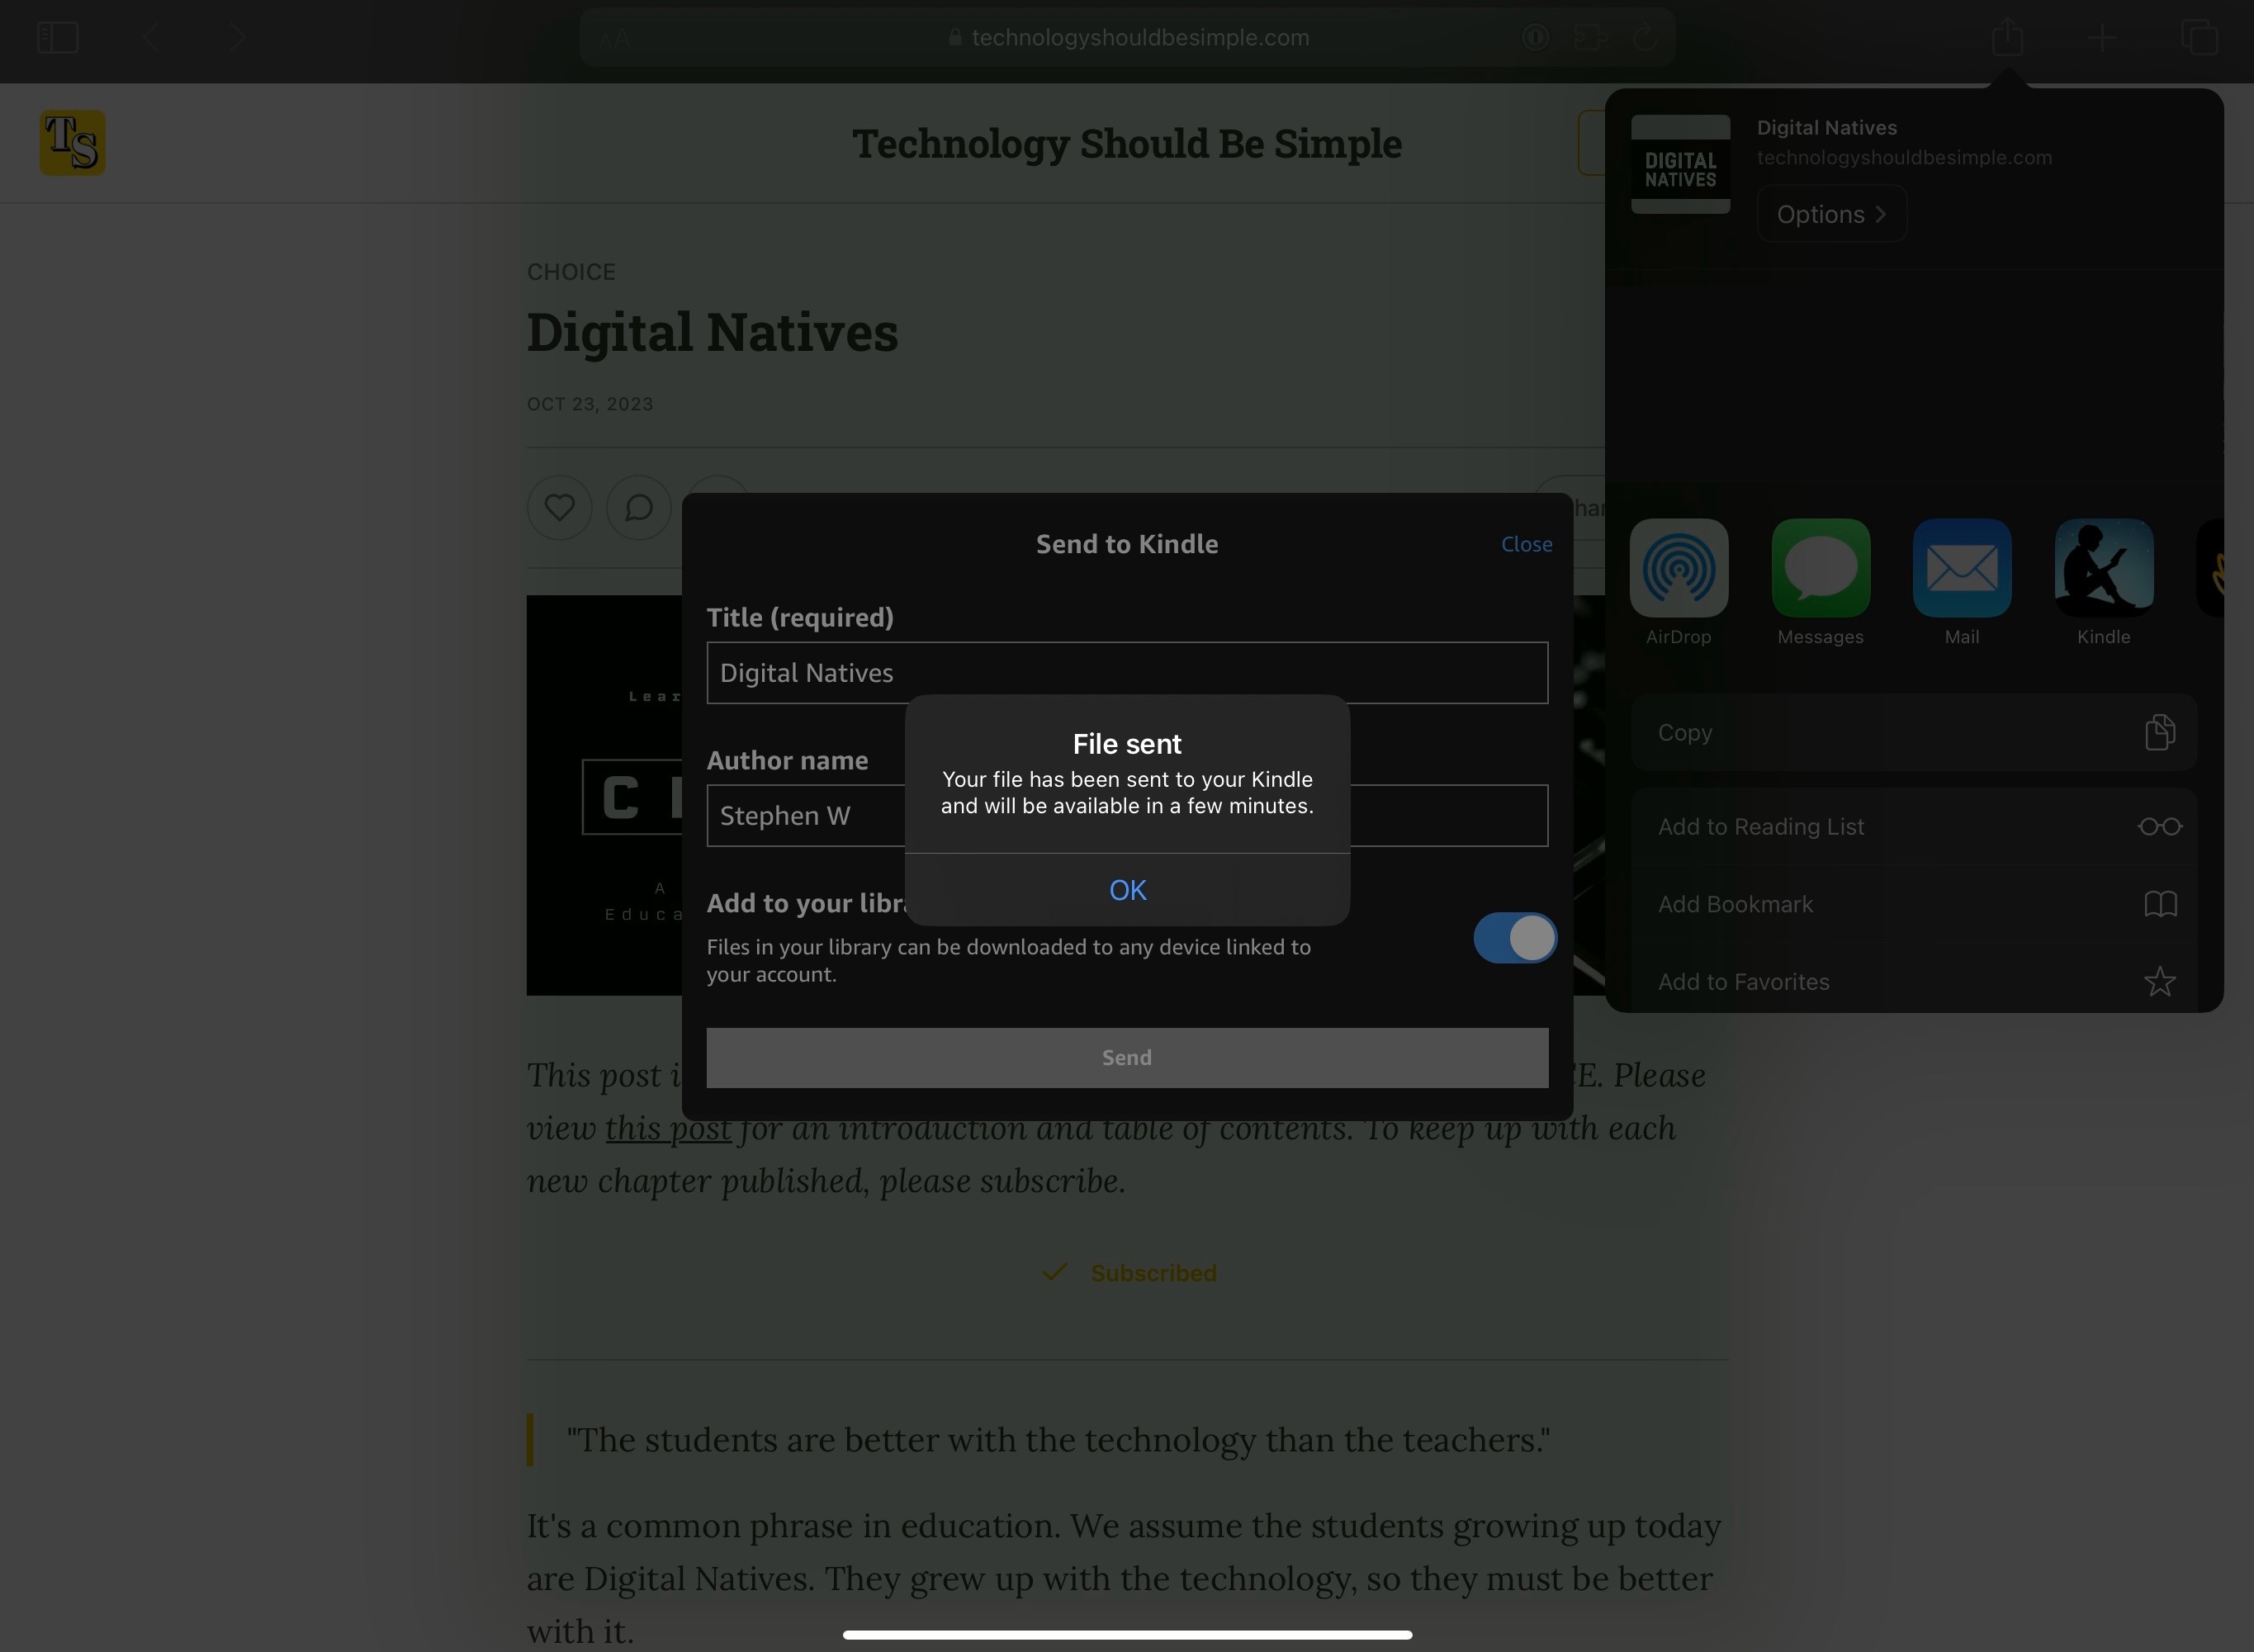Click the address bar URL
This screenshot has height=1652, width=2254.
pos(1140,38)
